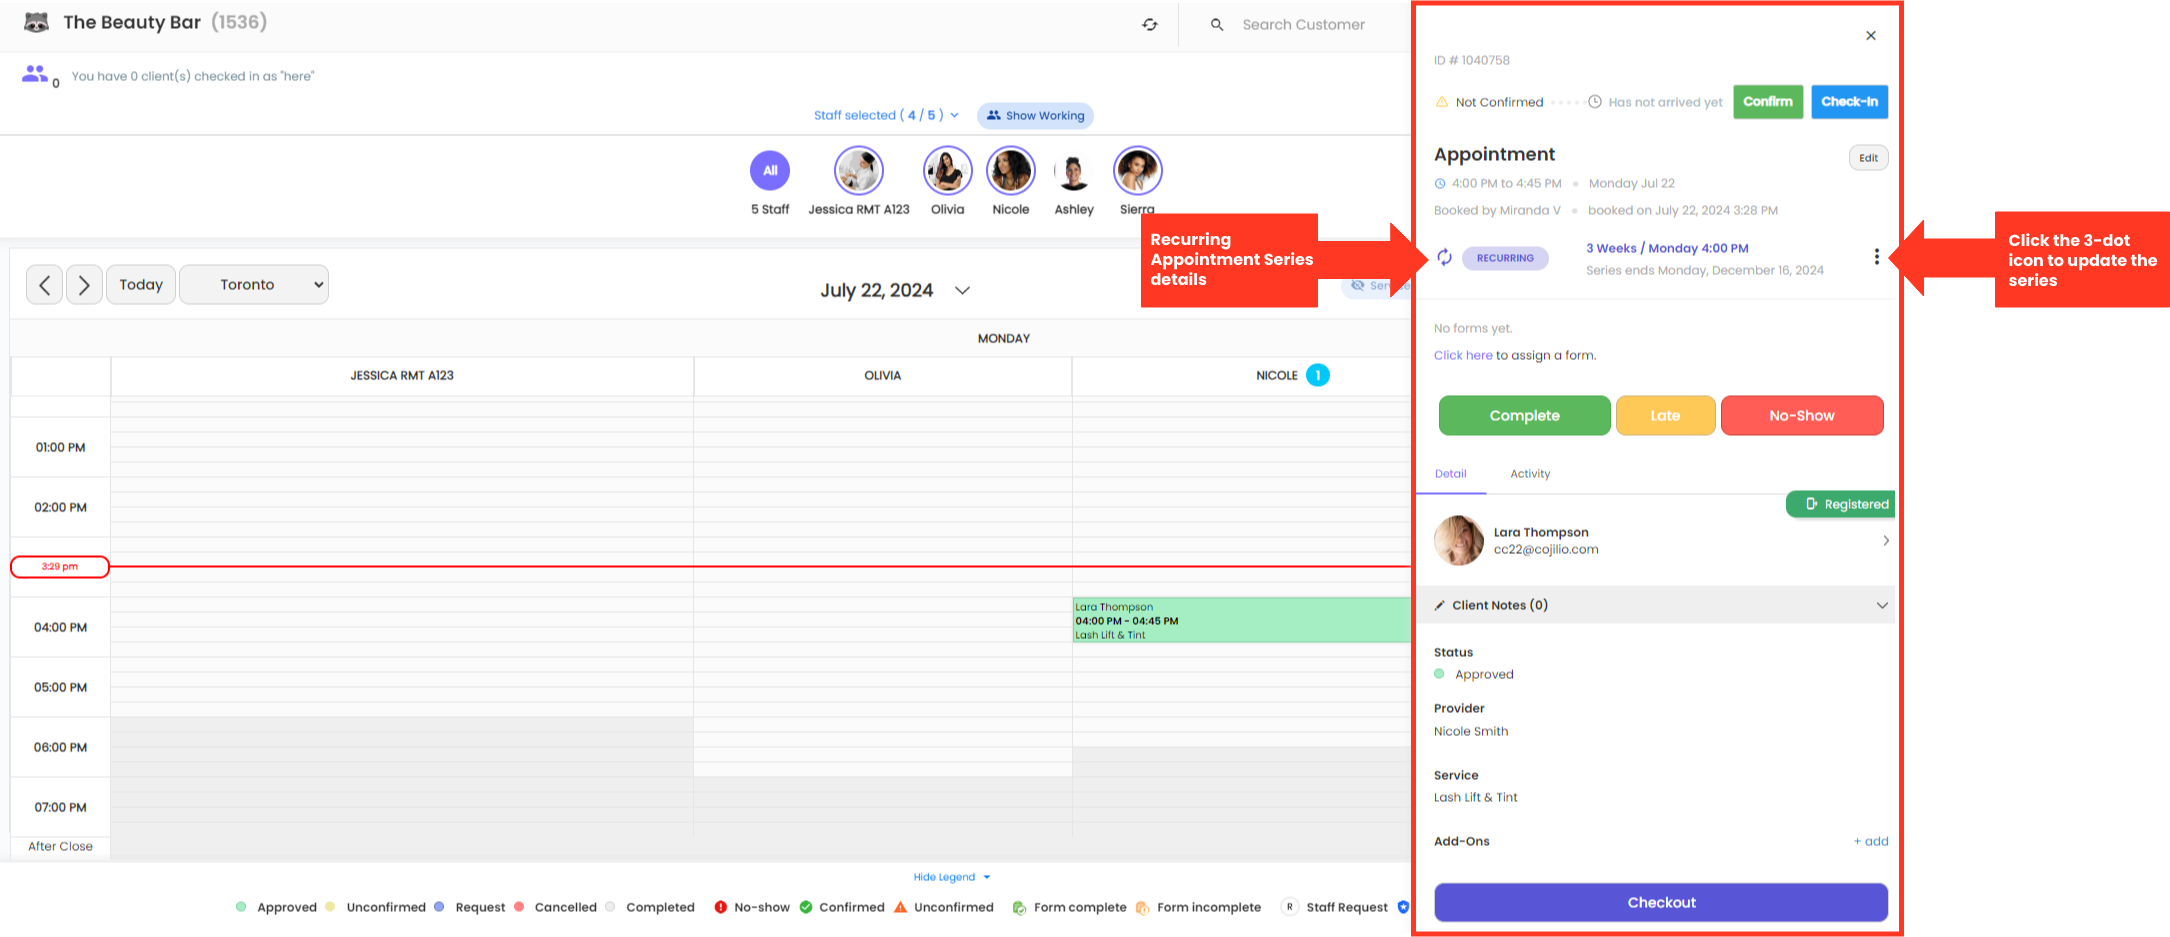Click the Edit appointment button
Viewport: 2170px width, 937px height.
click(x=1868, y=158)
